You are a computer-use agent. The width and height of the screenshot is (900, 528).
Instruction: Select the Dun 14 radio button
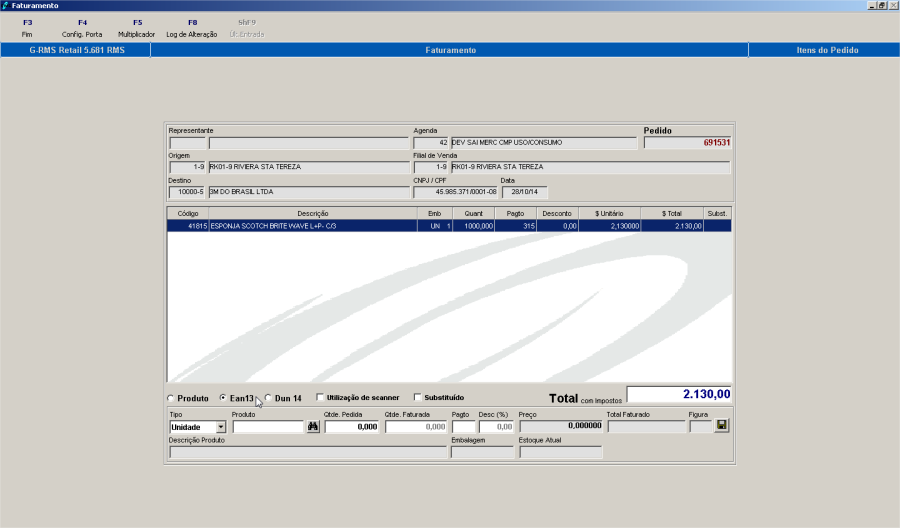[268, 398]
